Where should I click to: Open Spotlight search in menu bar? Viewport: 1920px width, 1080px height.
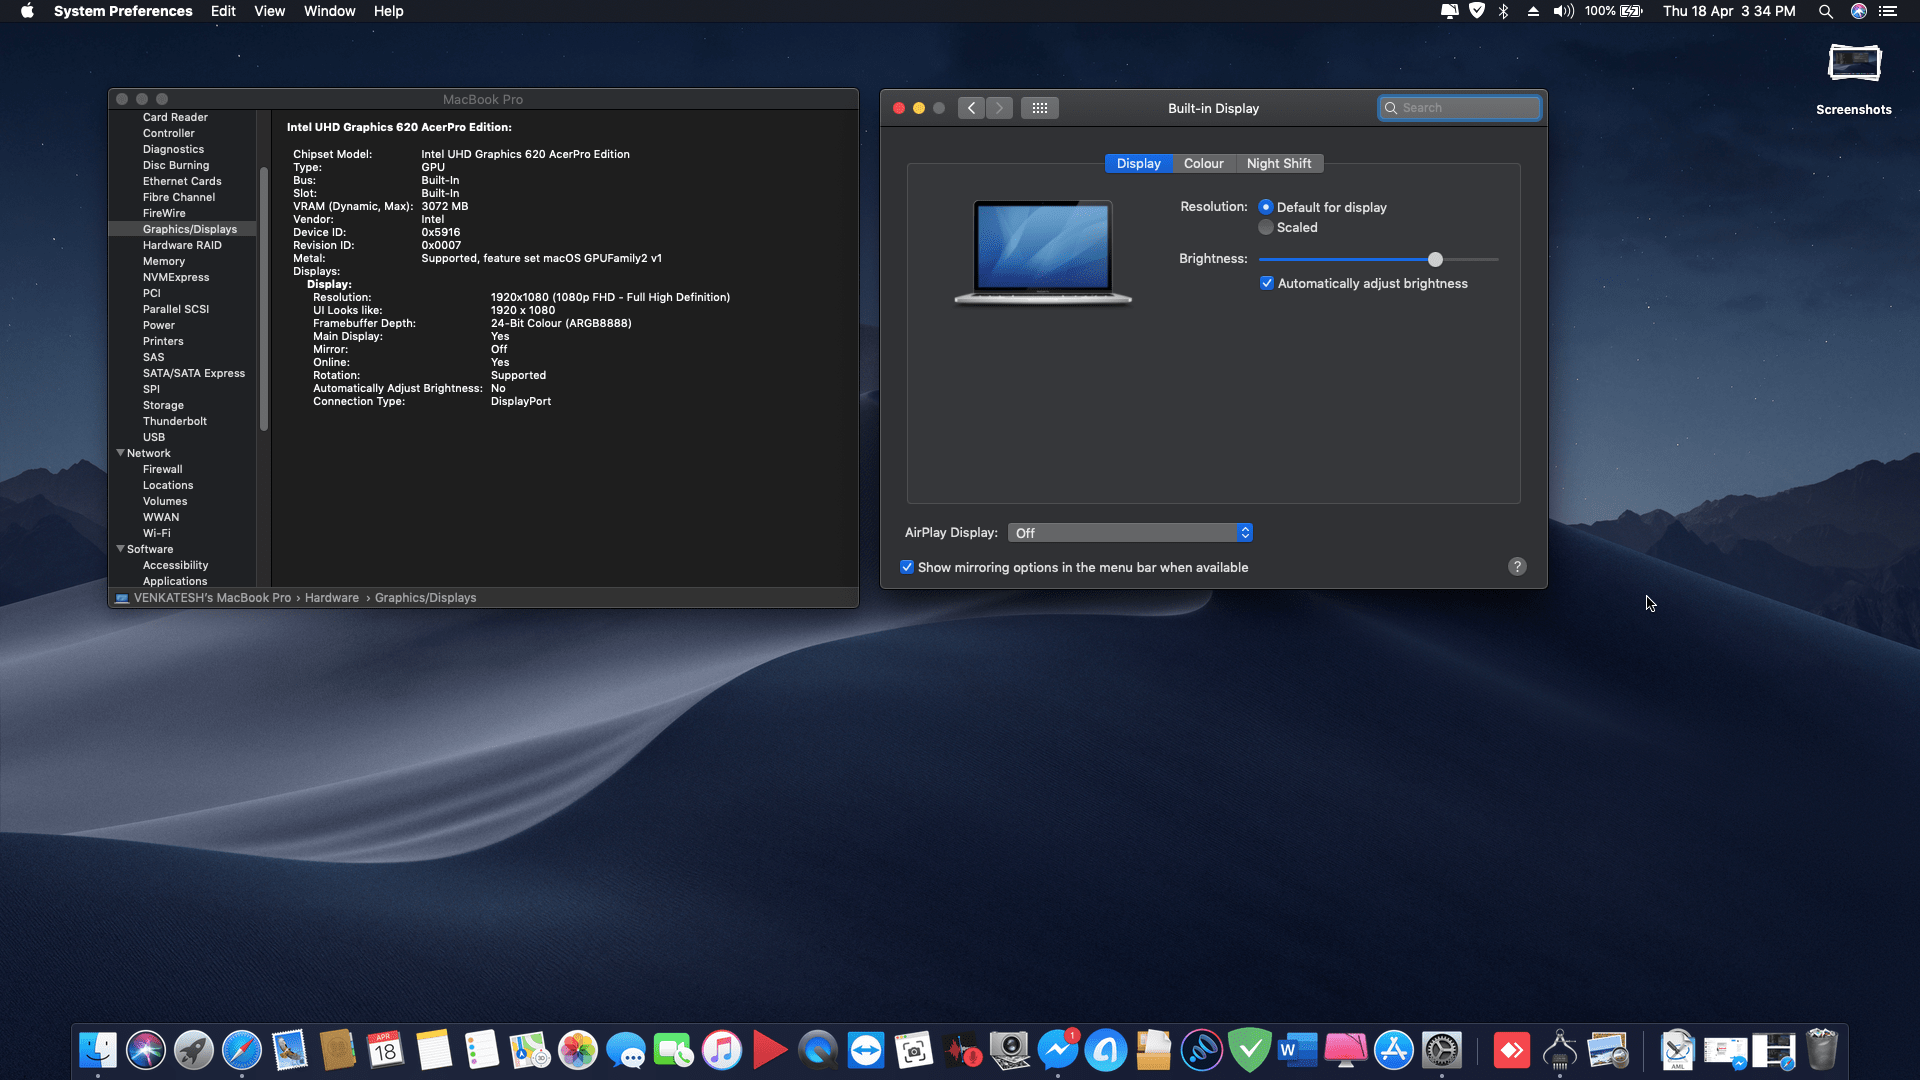click(x=1825, y=11)
